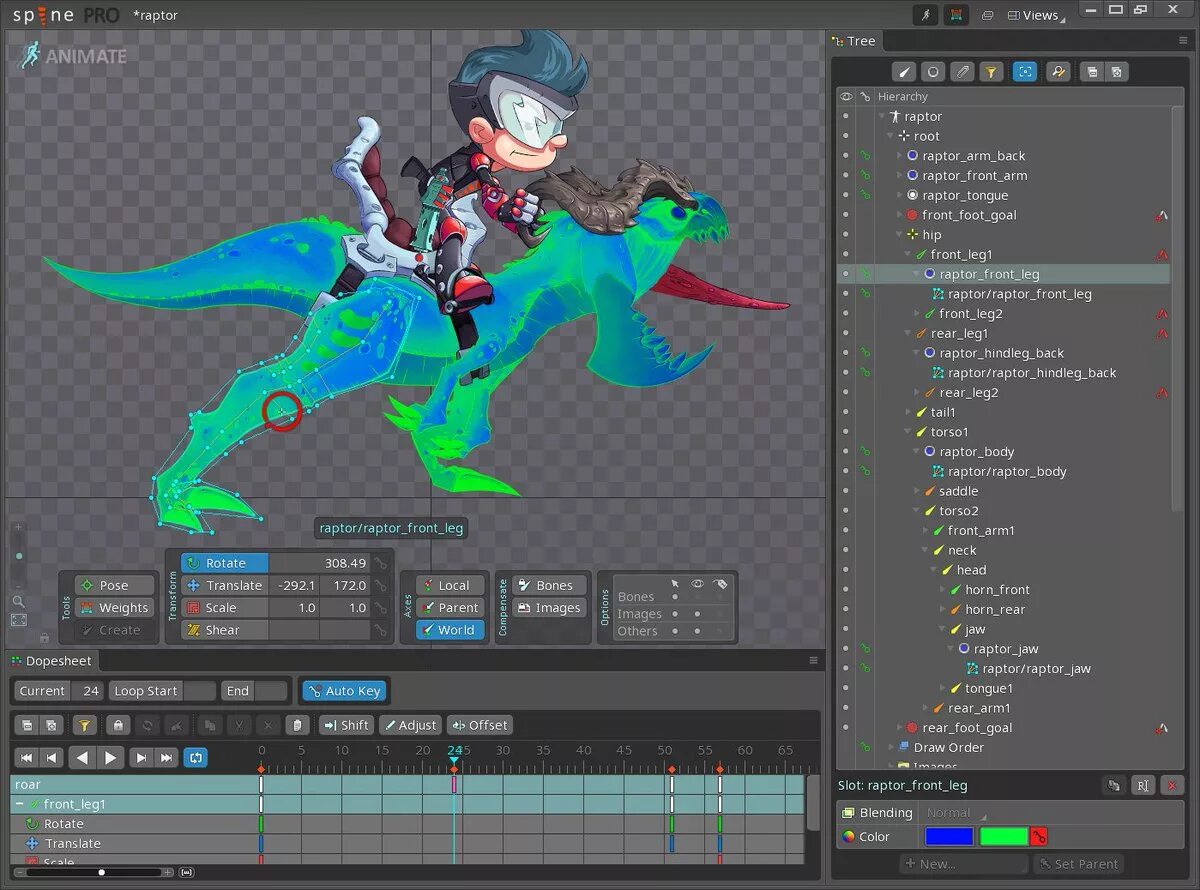Enable Auto Key

pos(344,691)
